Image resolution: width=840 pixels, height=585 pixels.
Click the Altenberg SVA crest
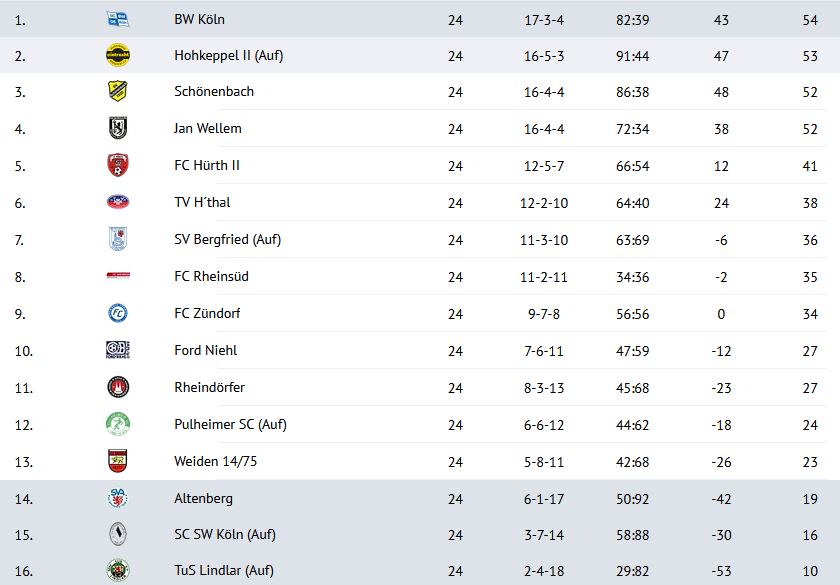(118, 498)
